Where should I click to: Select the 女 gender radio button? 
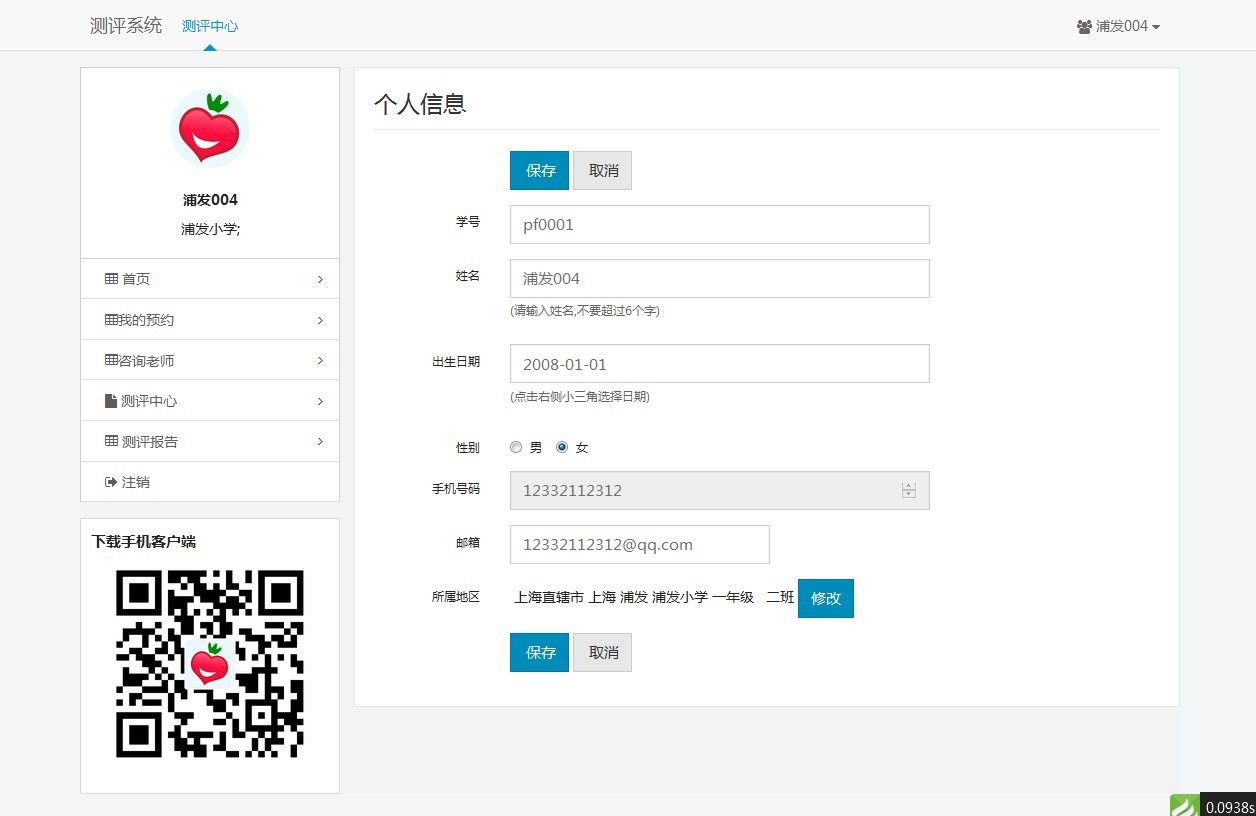point(562,447)
